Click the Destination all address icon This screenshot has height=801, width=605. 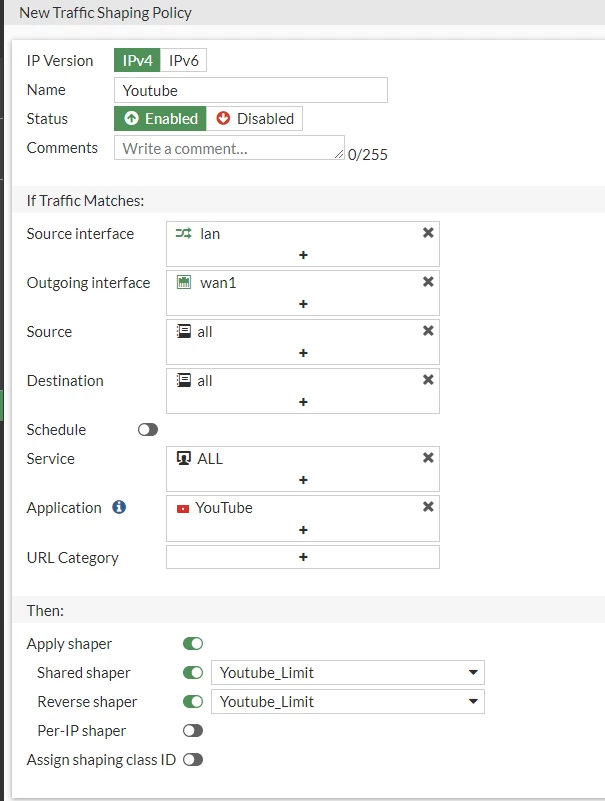[x=183, y=380]
